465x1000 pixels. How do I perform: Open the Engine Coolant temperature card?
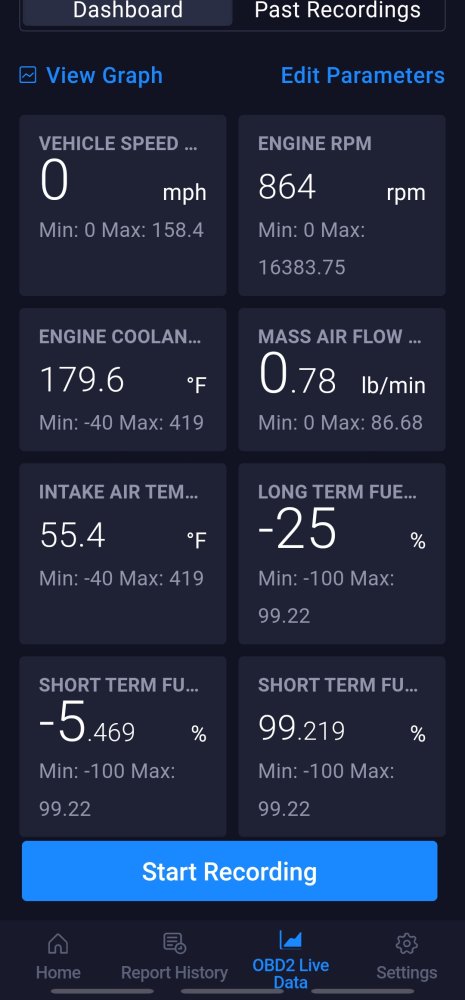click(122, 379)
